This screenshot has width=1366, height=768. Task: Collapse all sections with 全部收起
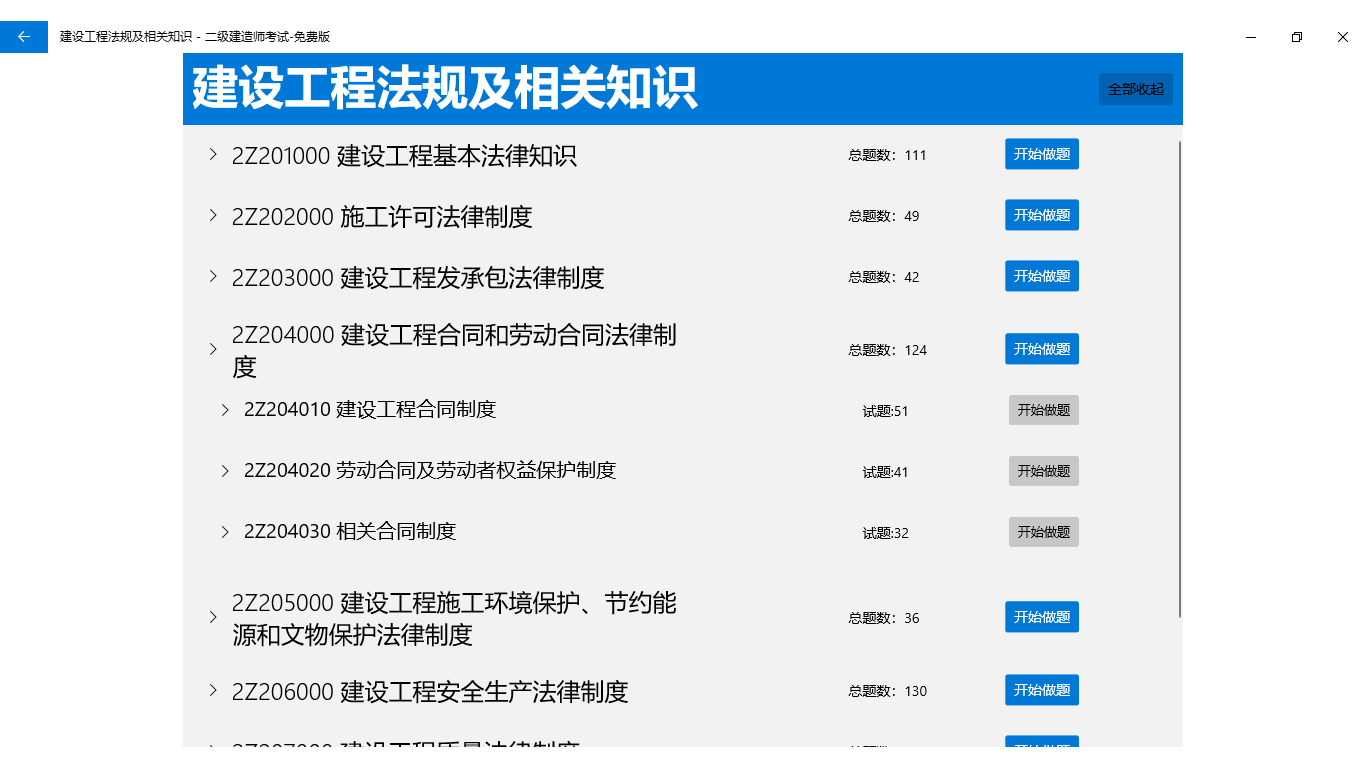pos(1136,89)
